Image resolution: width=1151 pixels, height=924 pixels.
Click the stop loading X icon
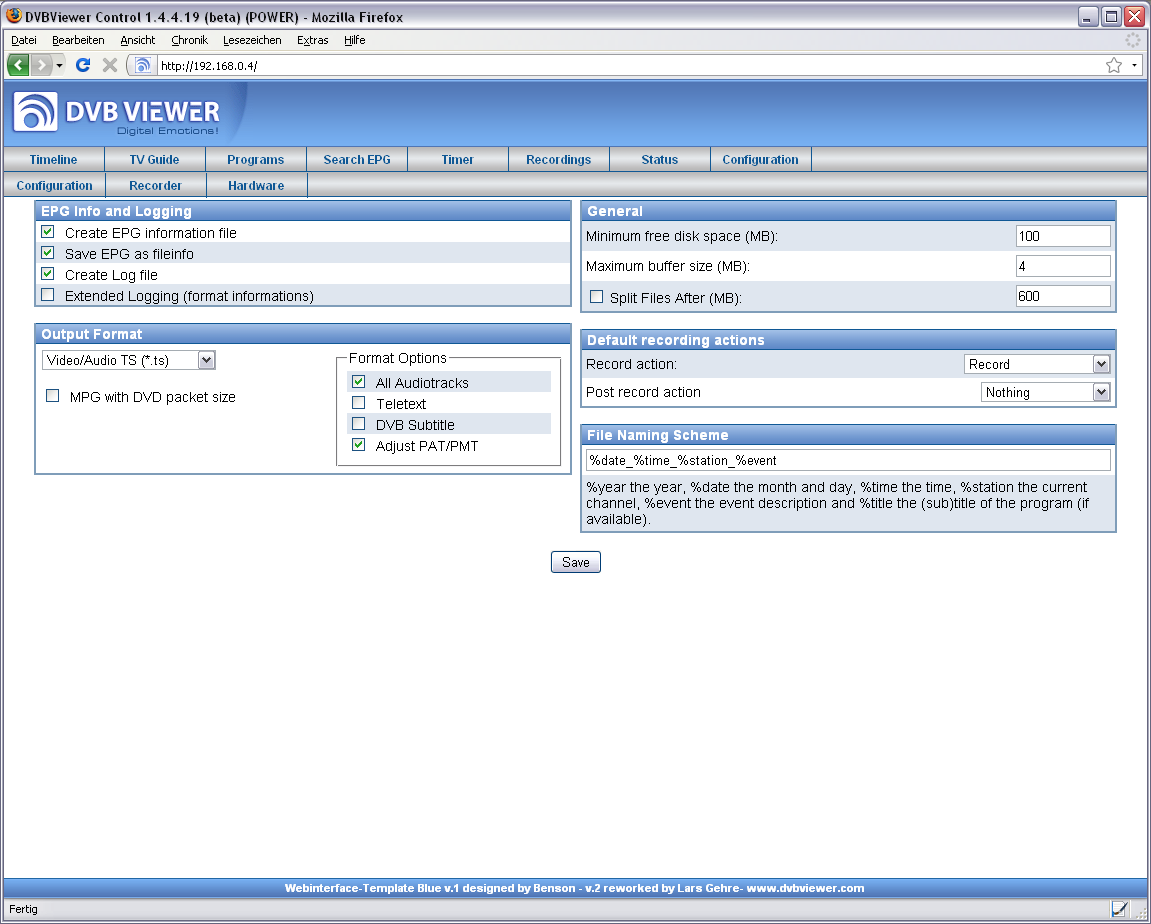tap(110, 65)
